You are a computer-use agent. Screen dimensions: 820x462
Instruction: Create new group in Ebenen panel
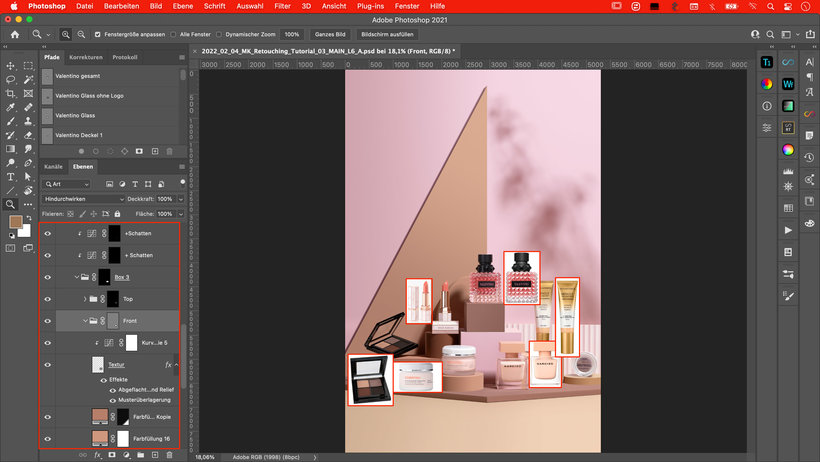click(140, 455)
